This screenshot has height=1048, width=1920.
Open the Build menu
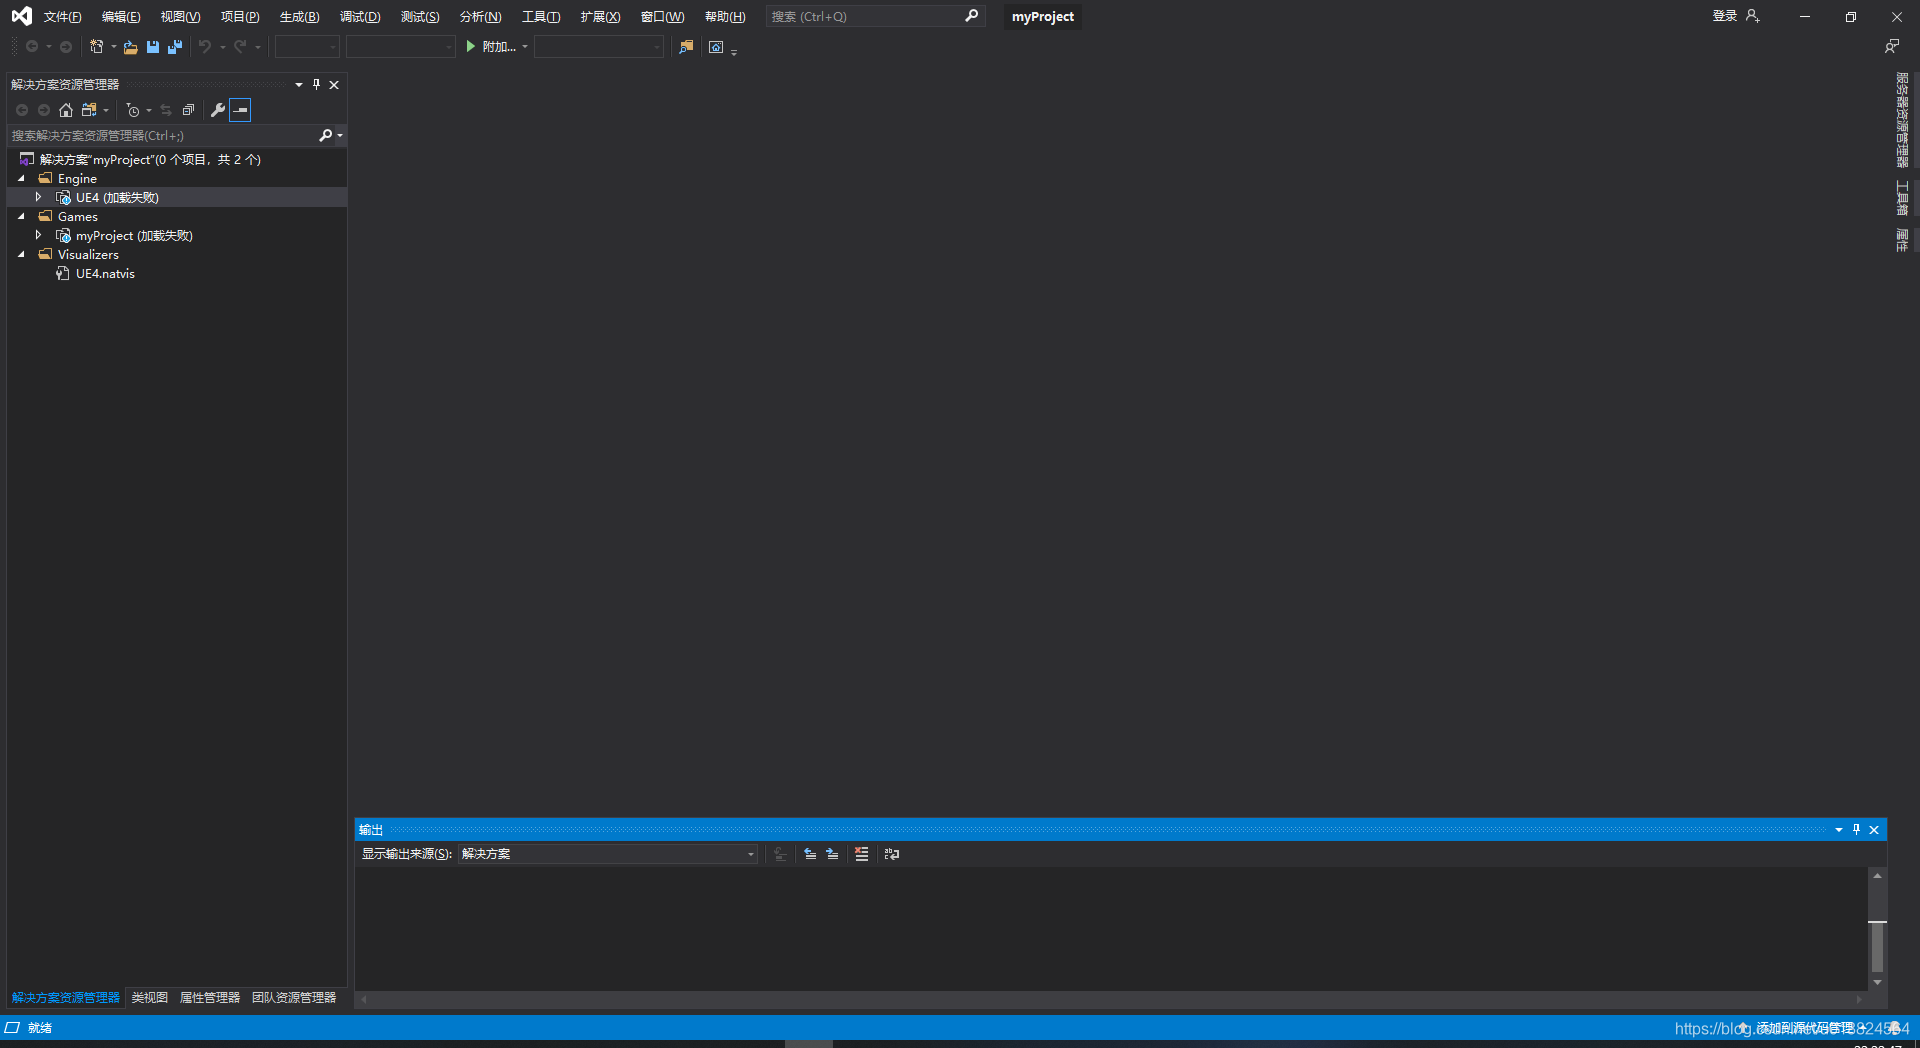(x=299, y=16)
